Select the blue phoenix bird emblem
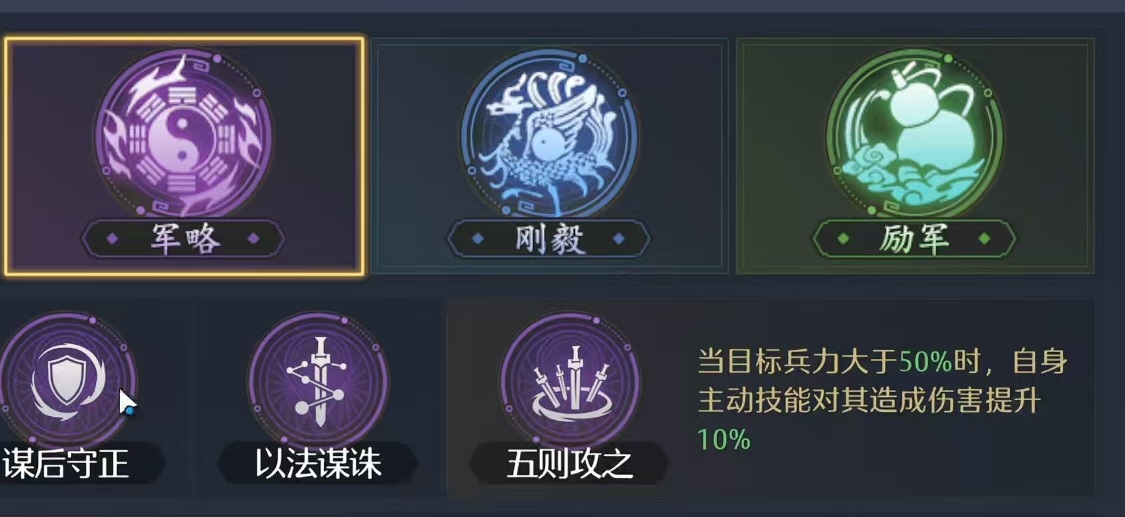1125x517 pixels. click(549, 133)
